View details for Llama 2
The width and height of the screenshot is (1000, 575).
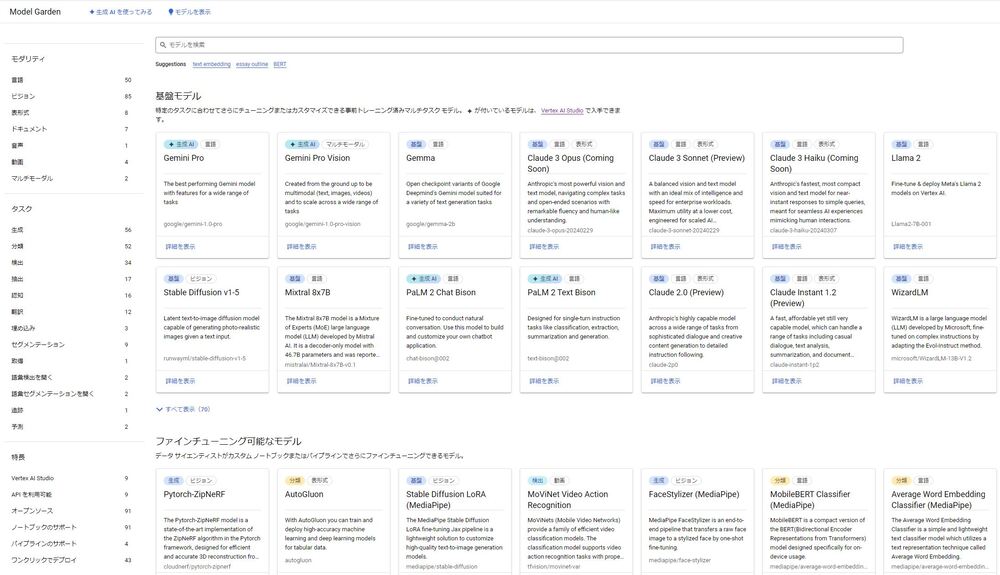908,247
